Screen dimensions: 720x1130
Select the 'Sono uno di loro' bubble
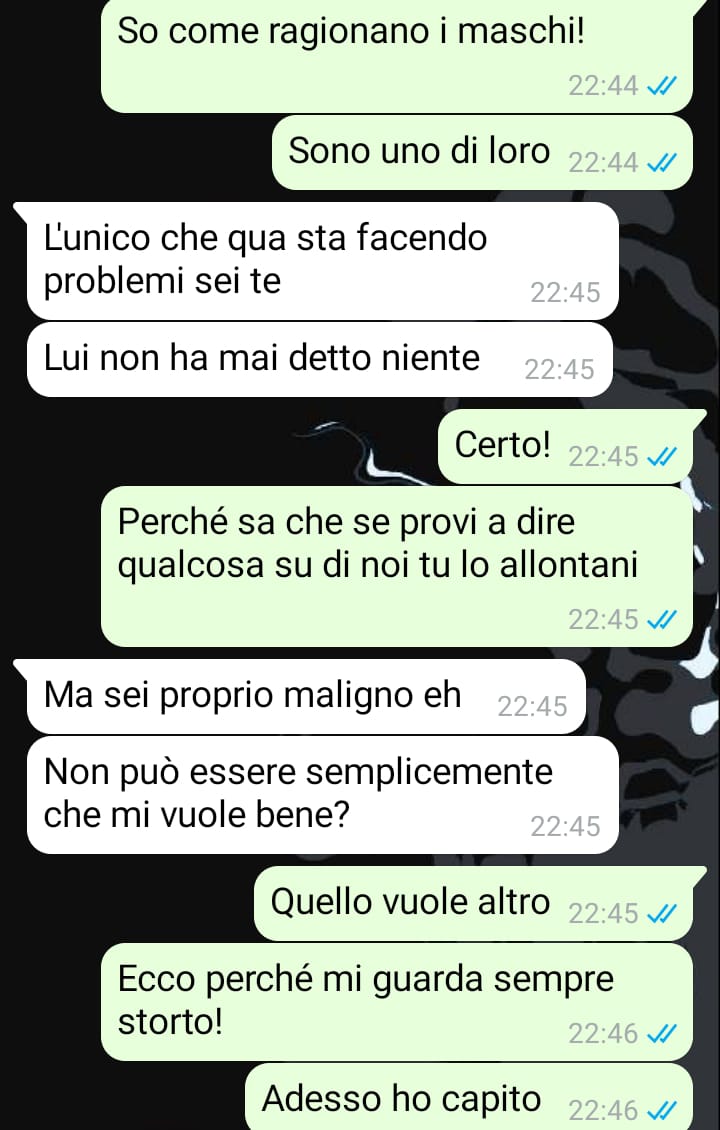[482, 153]
